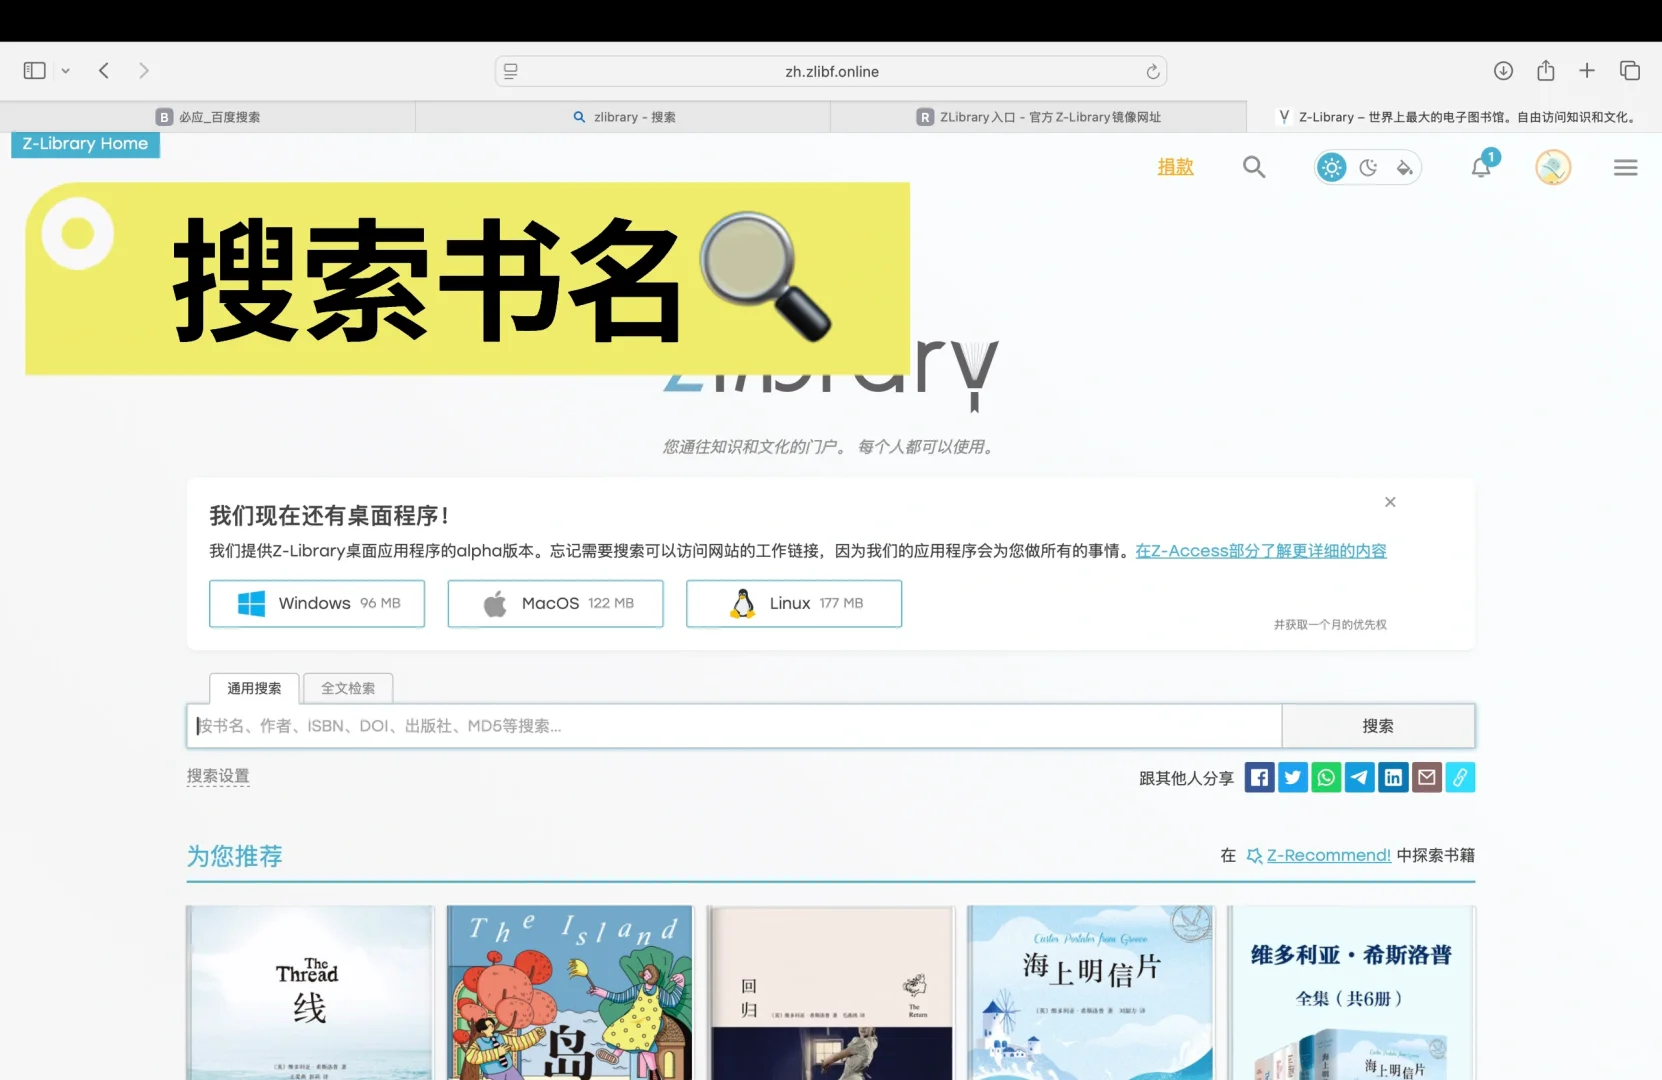Switch to the ZLibrary入口 官方镜像网址 tab
Image resolution: width=1662 pixels, height=1080 pixels.
click(x=1038, y=117)
